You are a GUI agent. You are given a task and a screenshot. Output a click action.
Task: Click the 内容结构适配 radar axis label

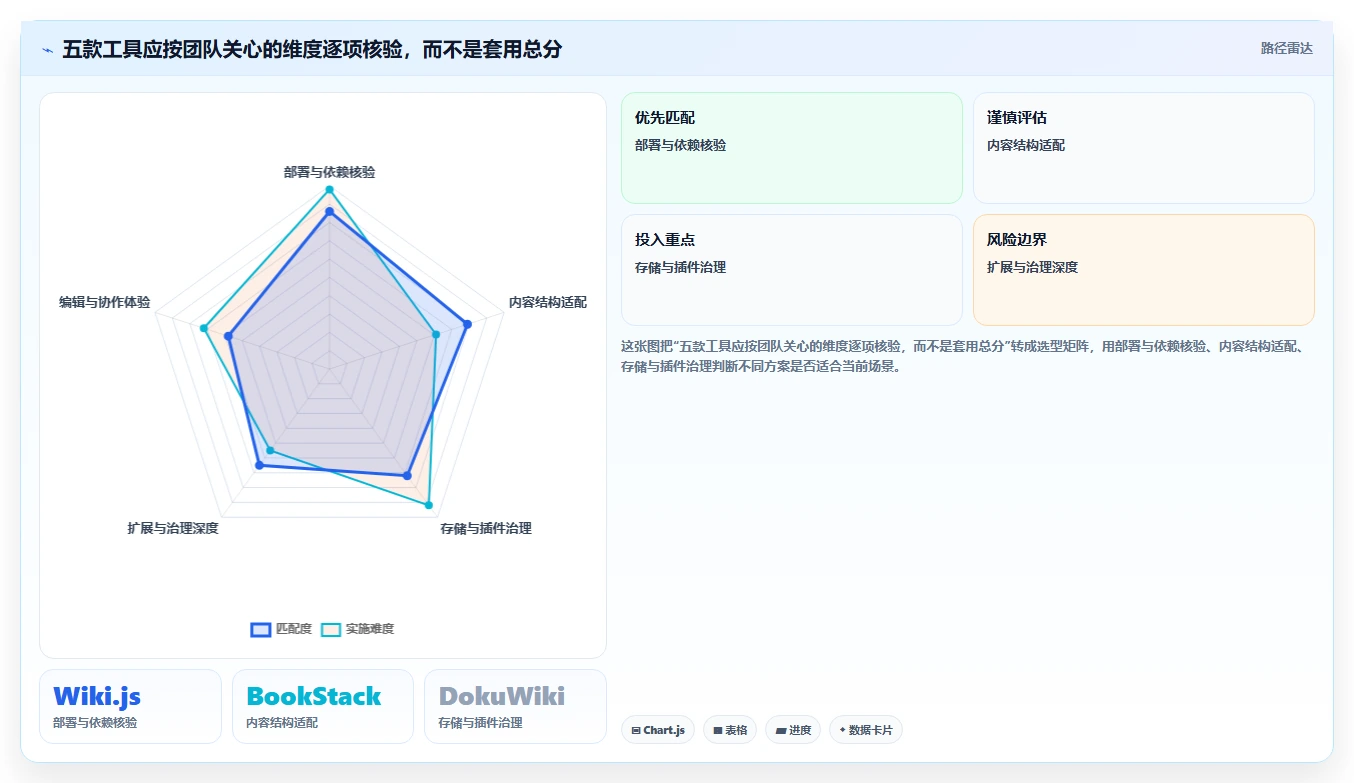pos(547,302)
